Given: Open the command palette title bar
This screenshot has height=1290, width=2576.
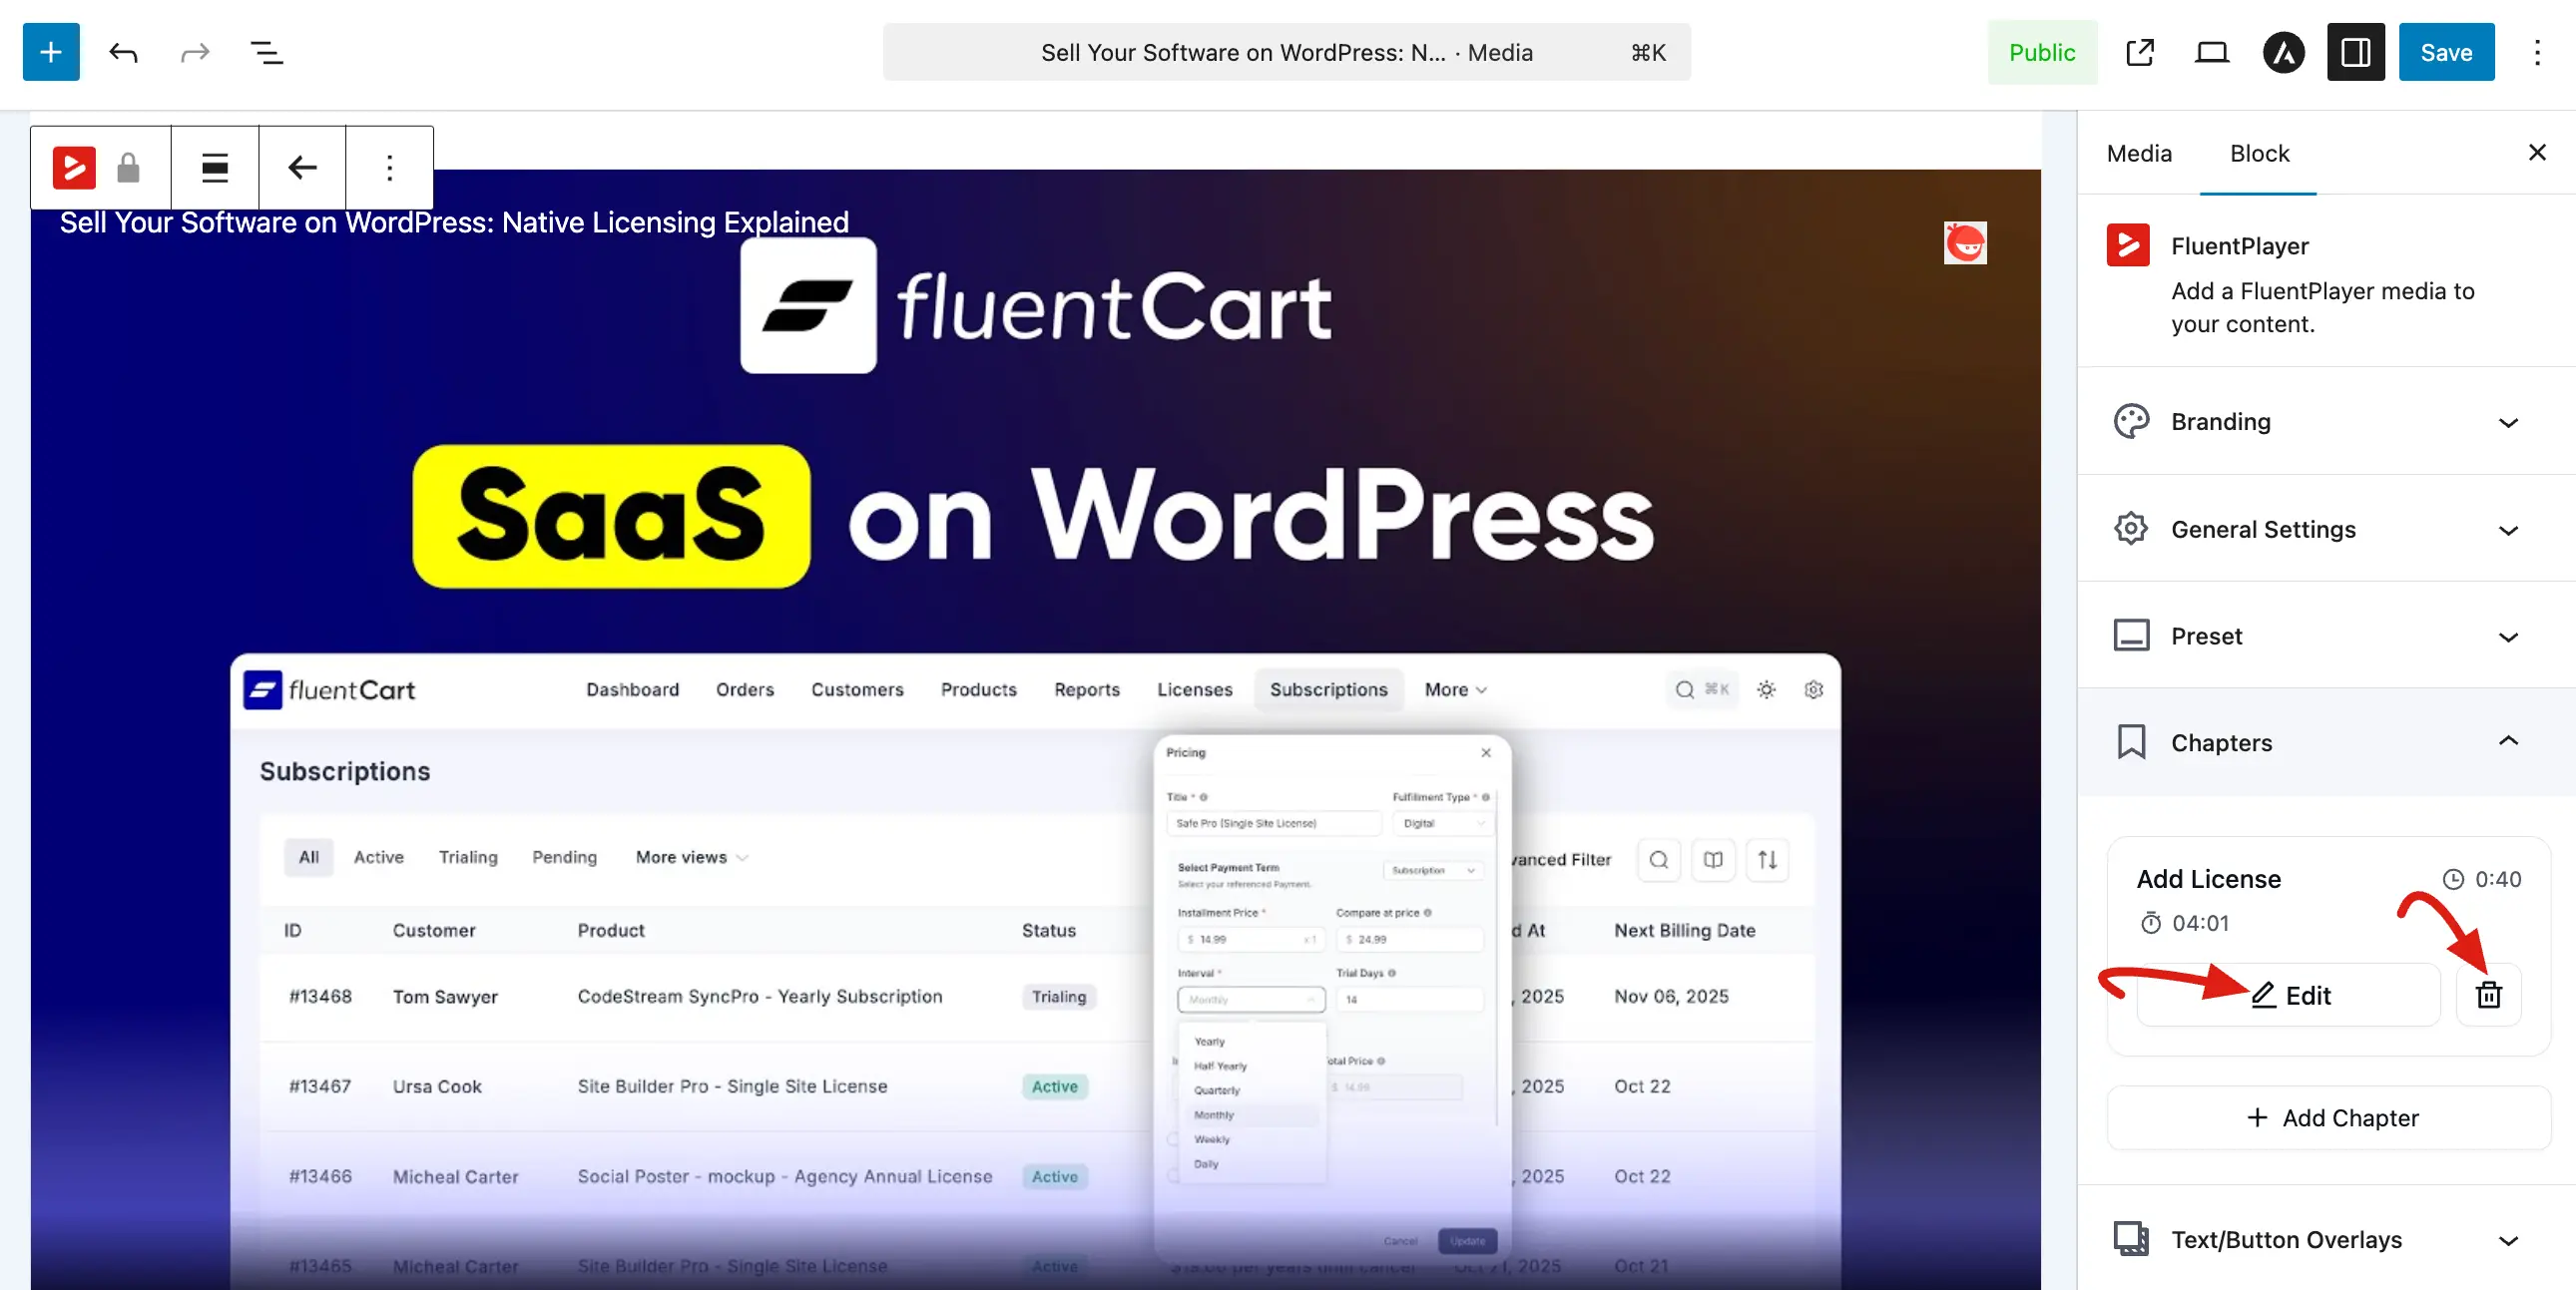Looking at the screenshot, I should tap(1286, 52).
